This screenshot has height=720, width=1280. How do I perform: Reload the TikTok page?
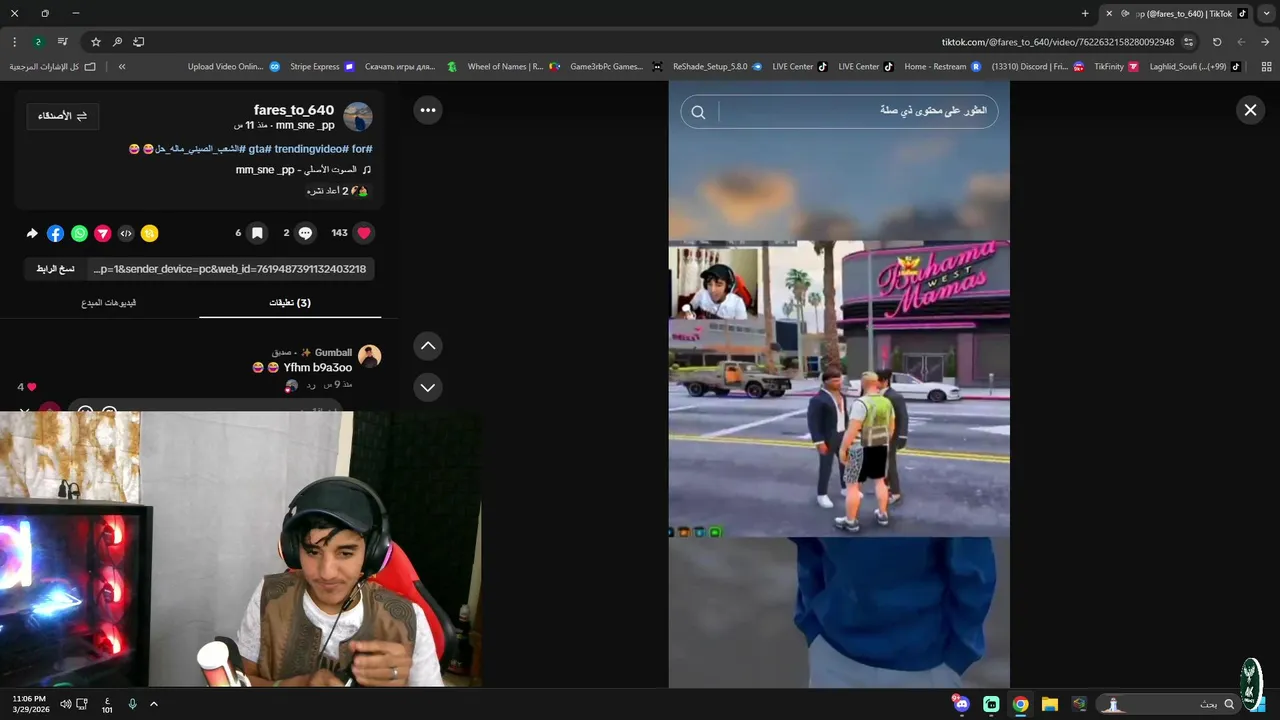1217,42
